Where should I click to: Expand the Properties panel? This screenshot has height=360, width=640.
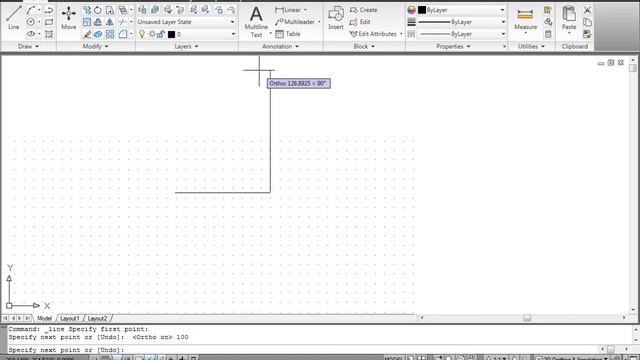pyautogui.click(x=453, y=47)
